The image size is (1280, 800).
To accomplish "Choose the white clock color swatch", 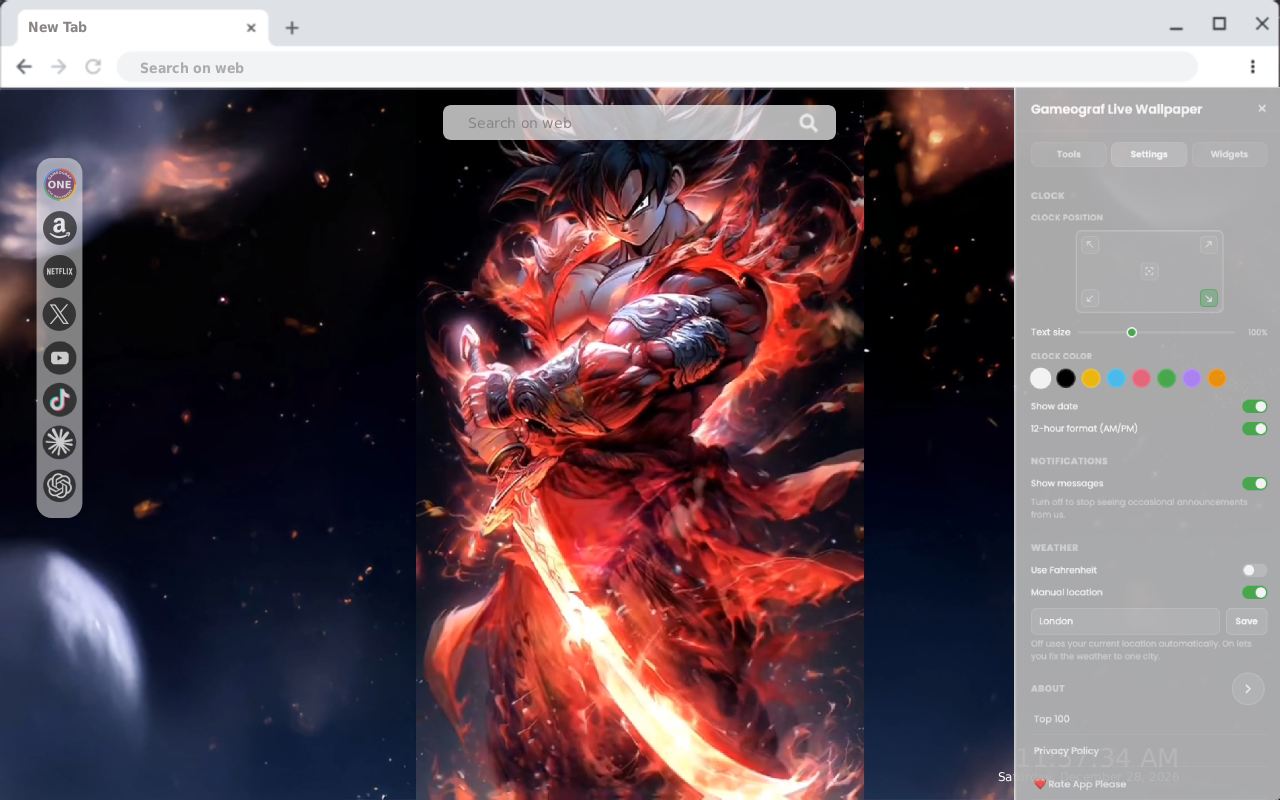I will 1041,378.
